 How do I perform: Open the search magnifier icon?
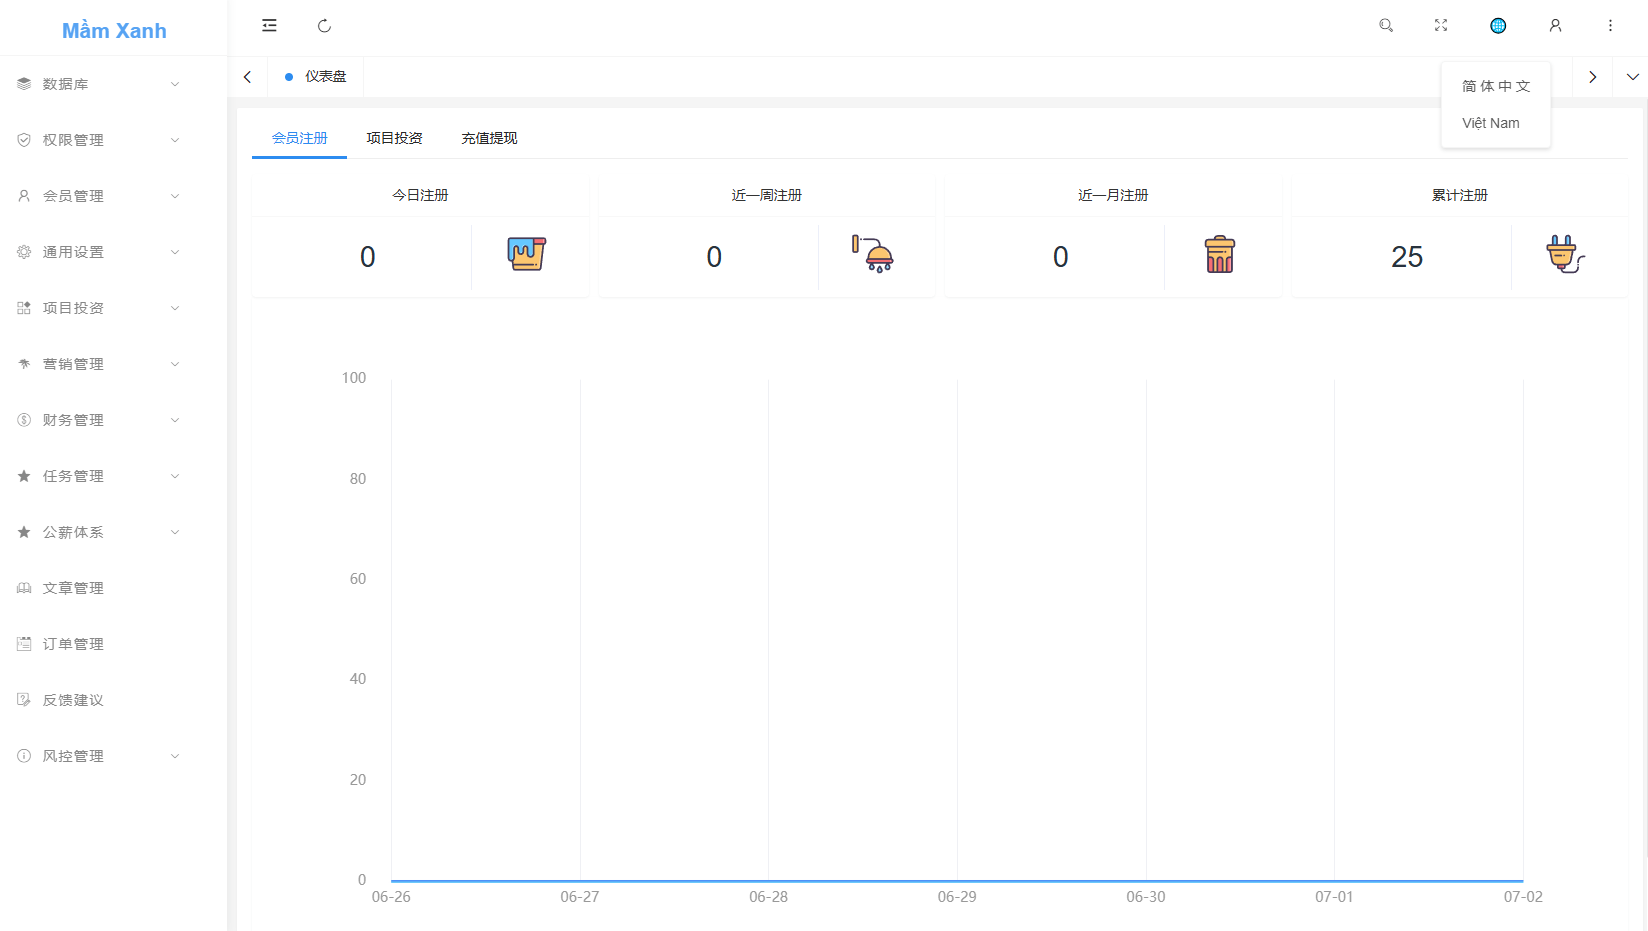pyautogui.click(x=1386, y=26)
